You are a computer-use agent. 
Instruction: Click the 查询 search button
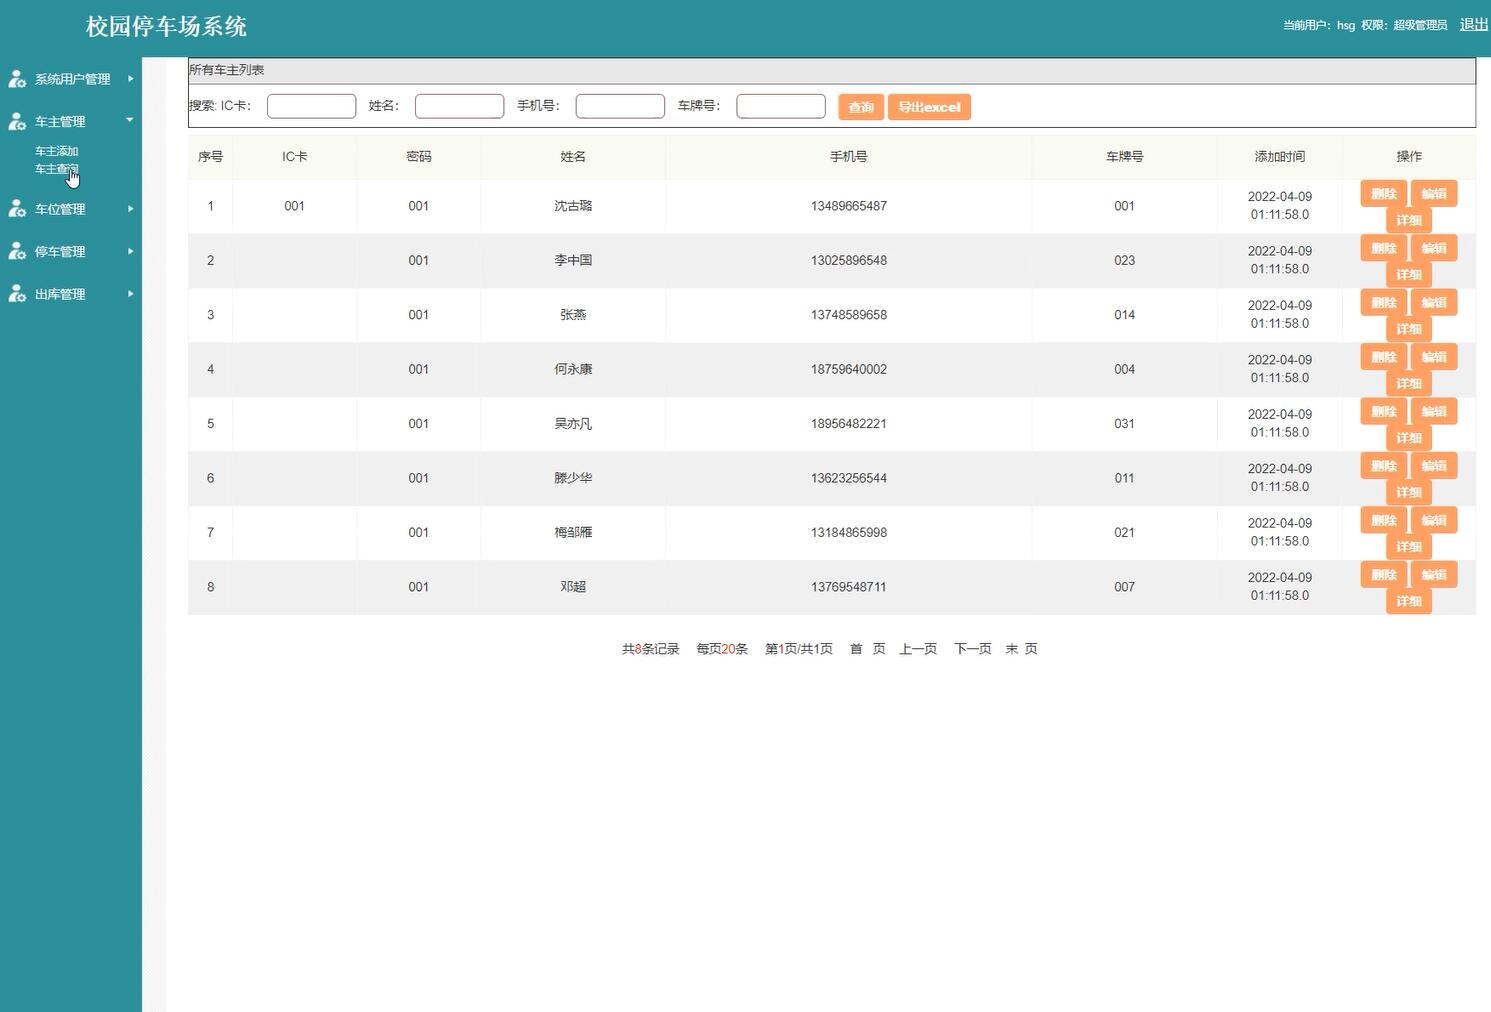(860, 107)
